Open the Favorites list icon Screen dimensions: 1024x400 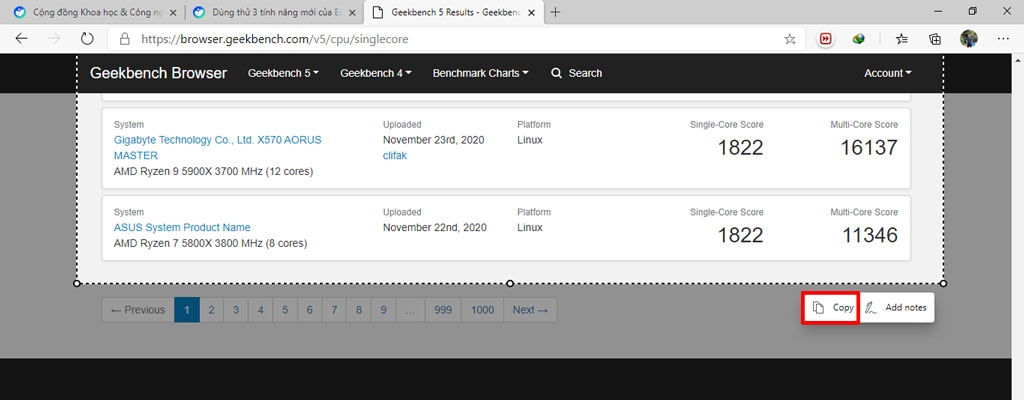tap(902, 39)
